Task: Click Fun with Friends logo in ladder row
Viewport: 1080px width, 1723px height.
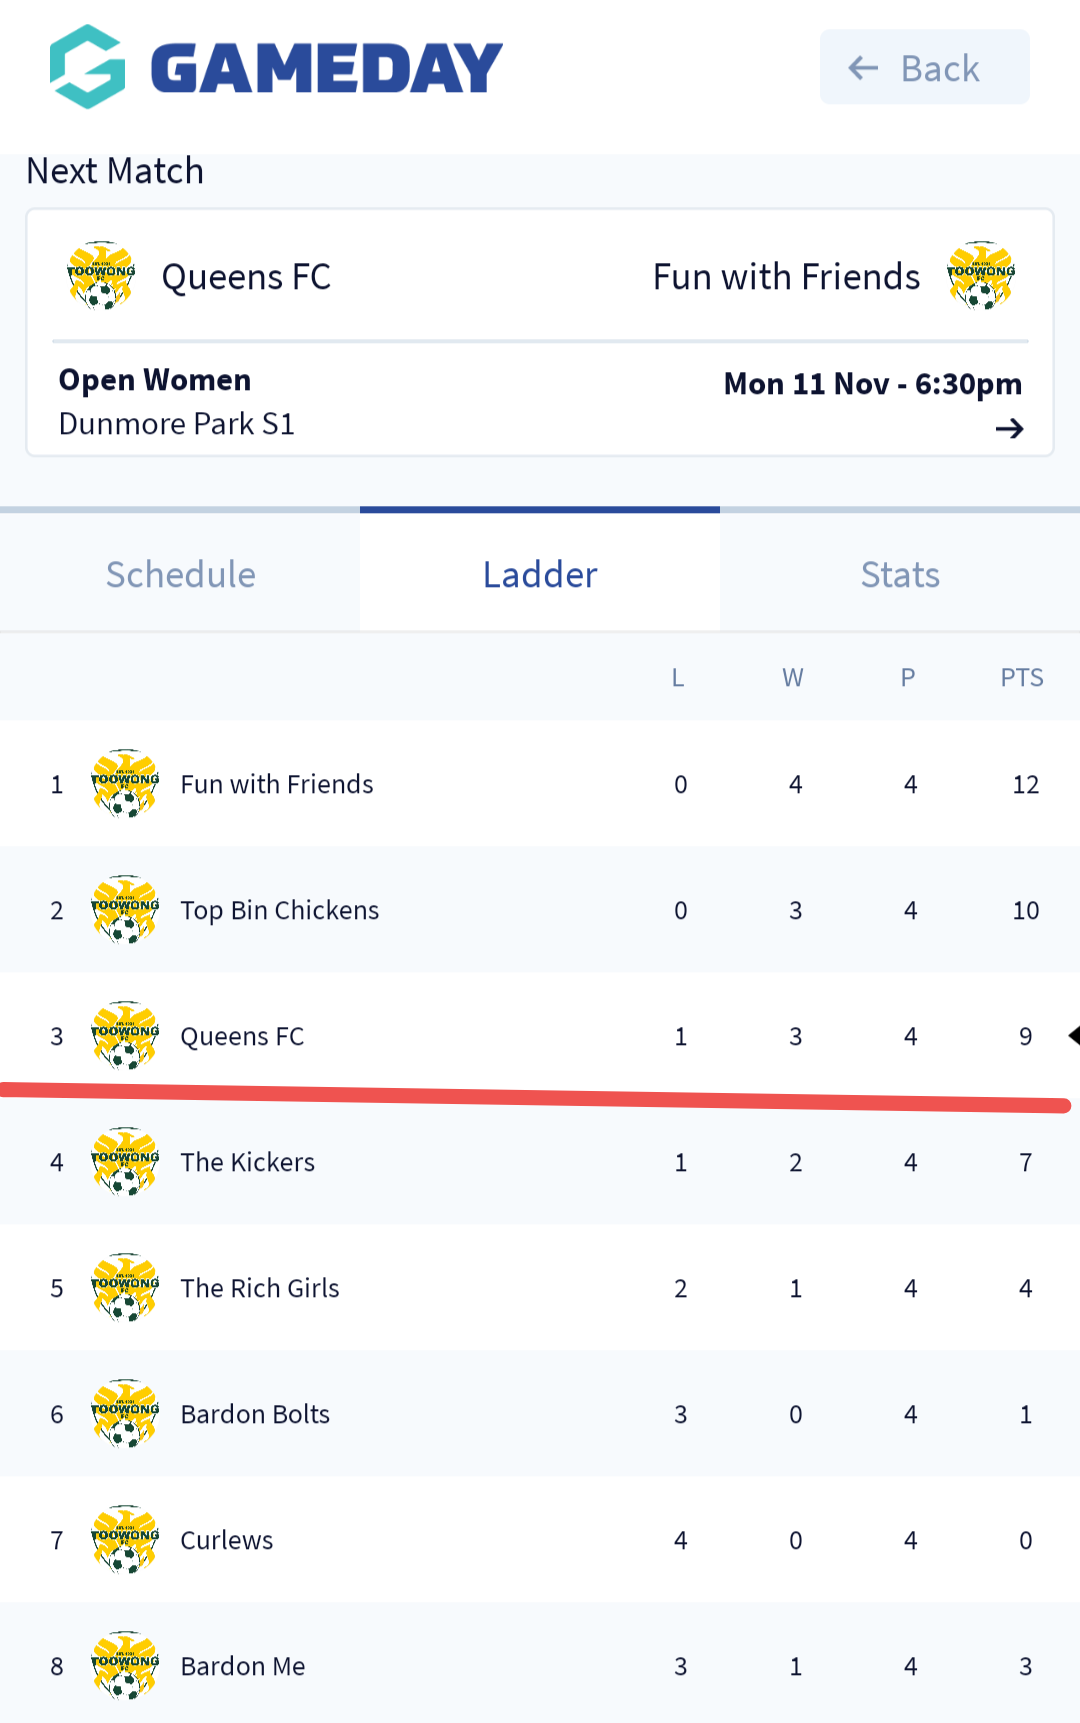Action: pos(125,784)
